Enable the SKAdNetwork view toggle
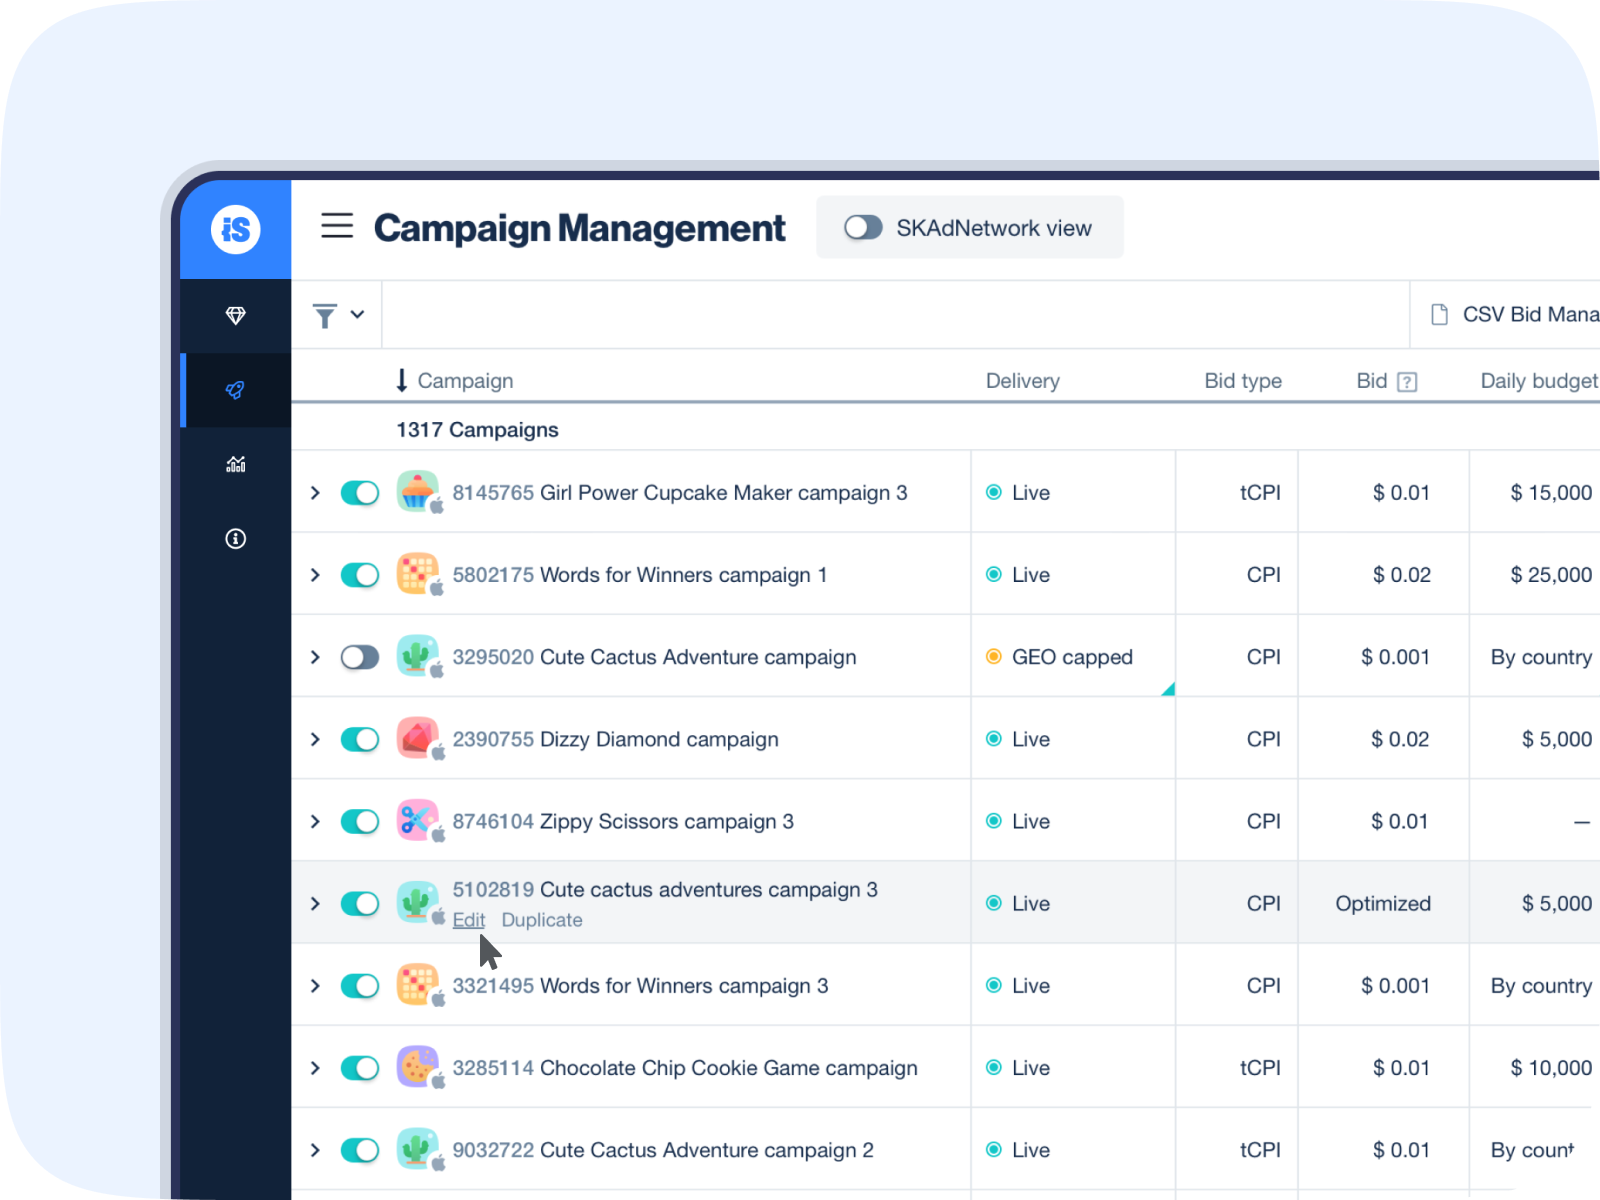The height and width of the screenshot is (1200, 1600). click(863, 228)
